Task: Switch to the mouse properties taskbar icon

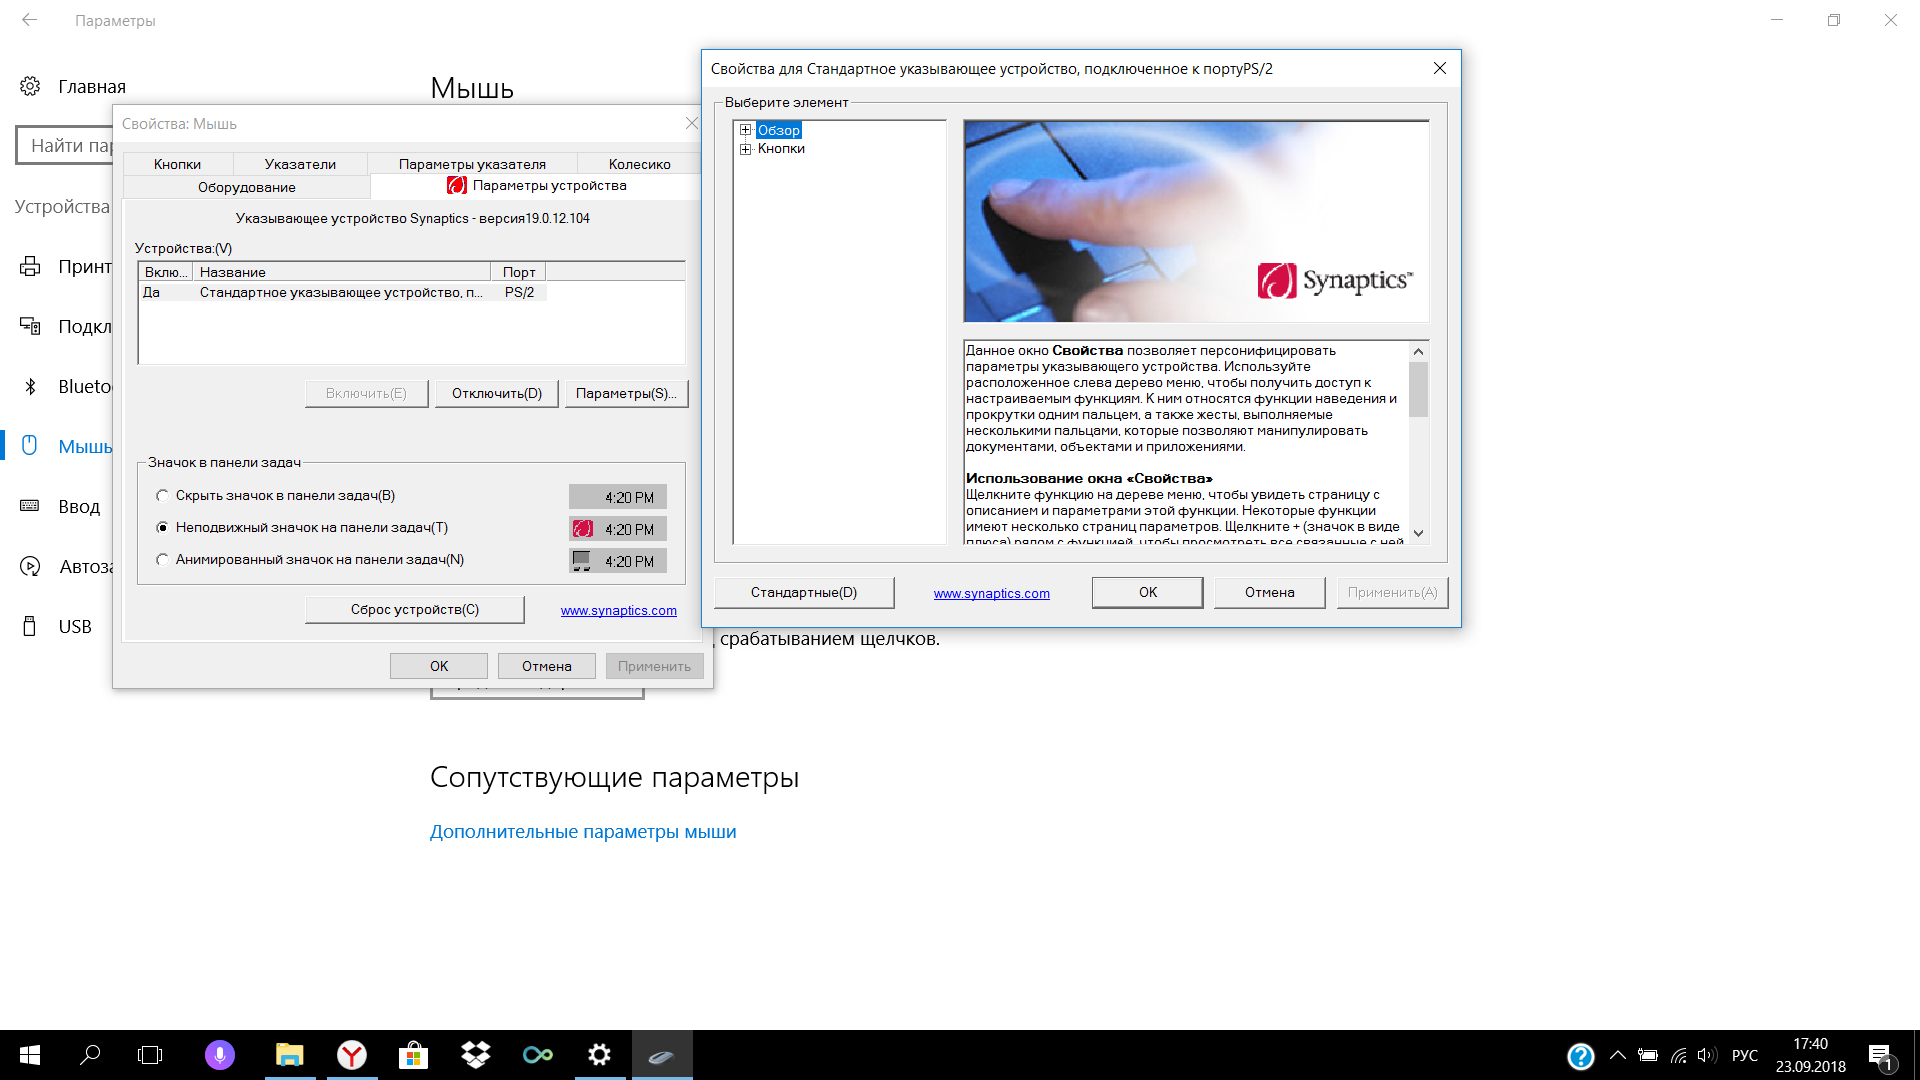Action: pos(661,1055)
